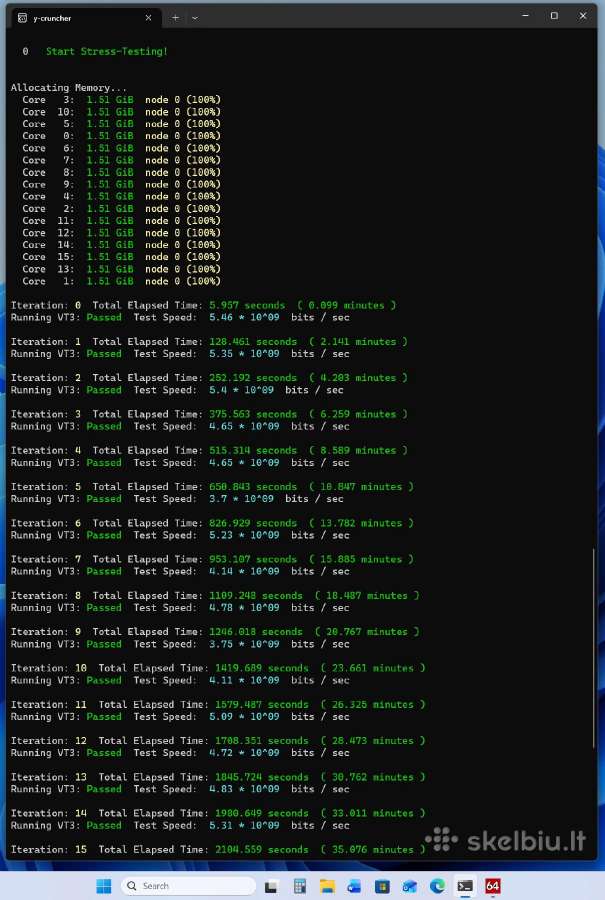This screenshot has height=900, width=605.
Task: Click the "Start Stress-Testing!" line
Action: point(107,51)
